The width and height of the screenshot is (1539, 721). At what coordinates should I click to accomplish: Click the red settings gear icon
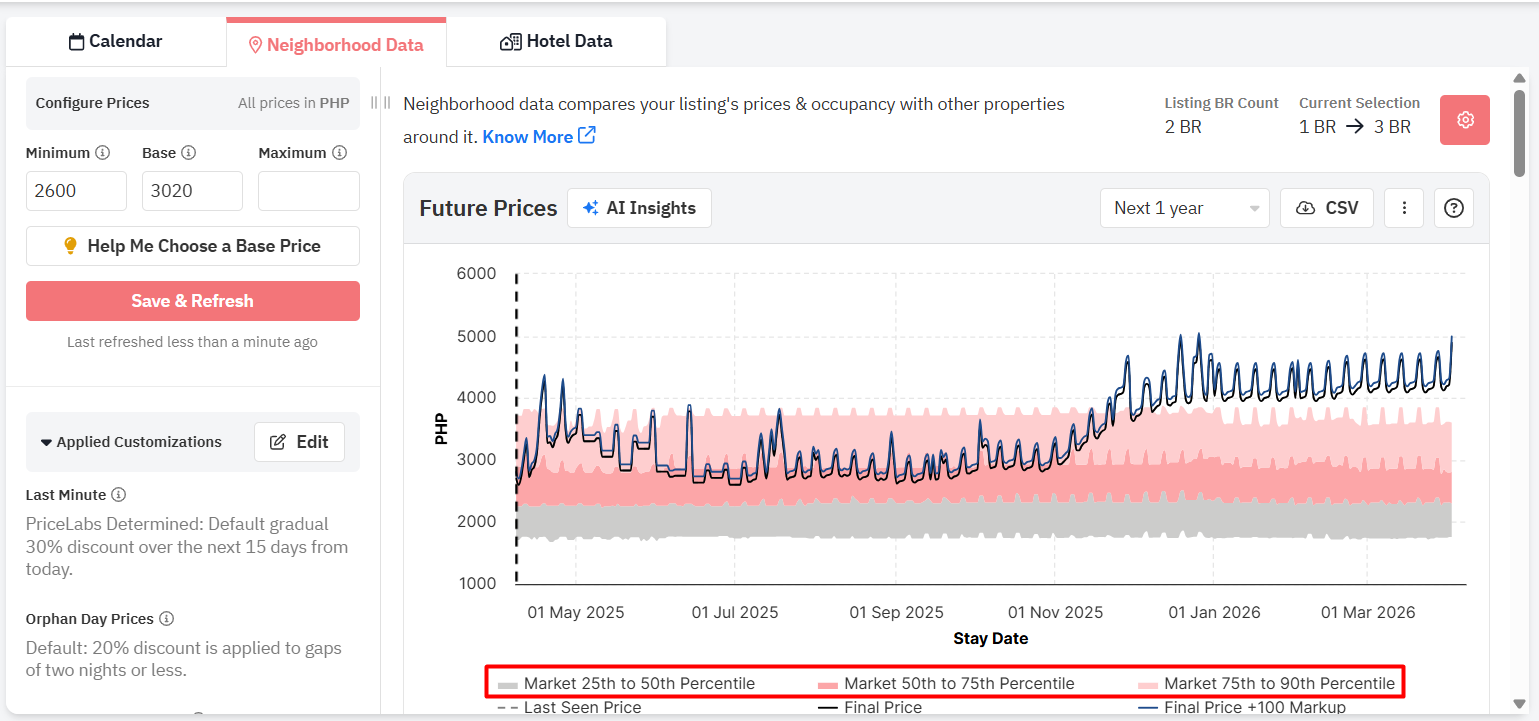[x=1464, y=120]
